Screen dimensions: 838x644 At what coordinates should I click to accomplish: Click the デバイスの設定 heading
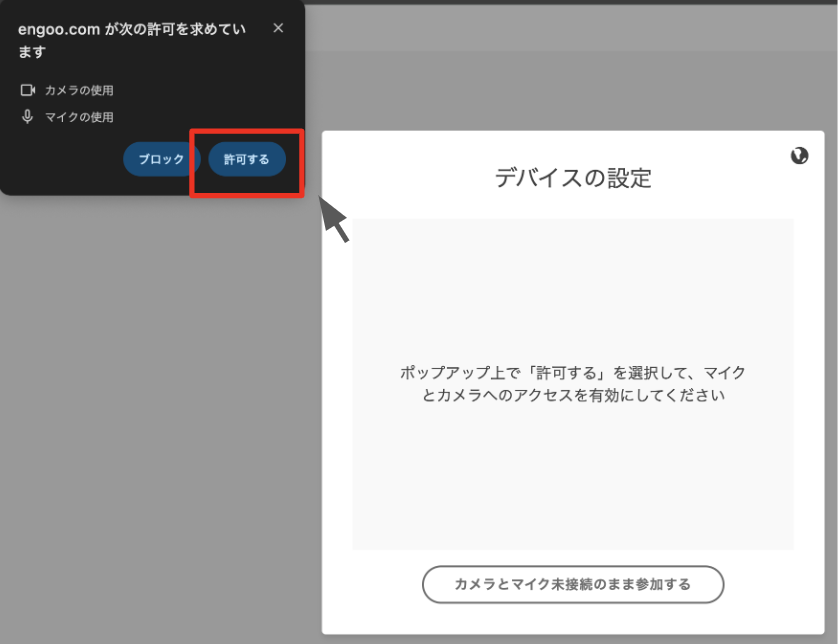(x=572, y=179)
